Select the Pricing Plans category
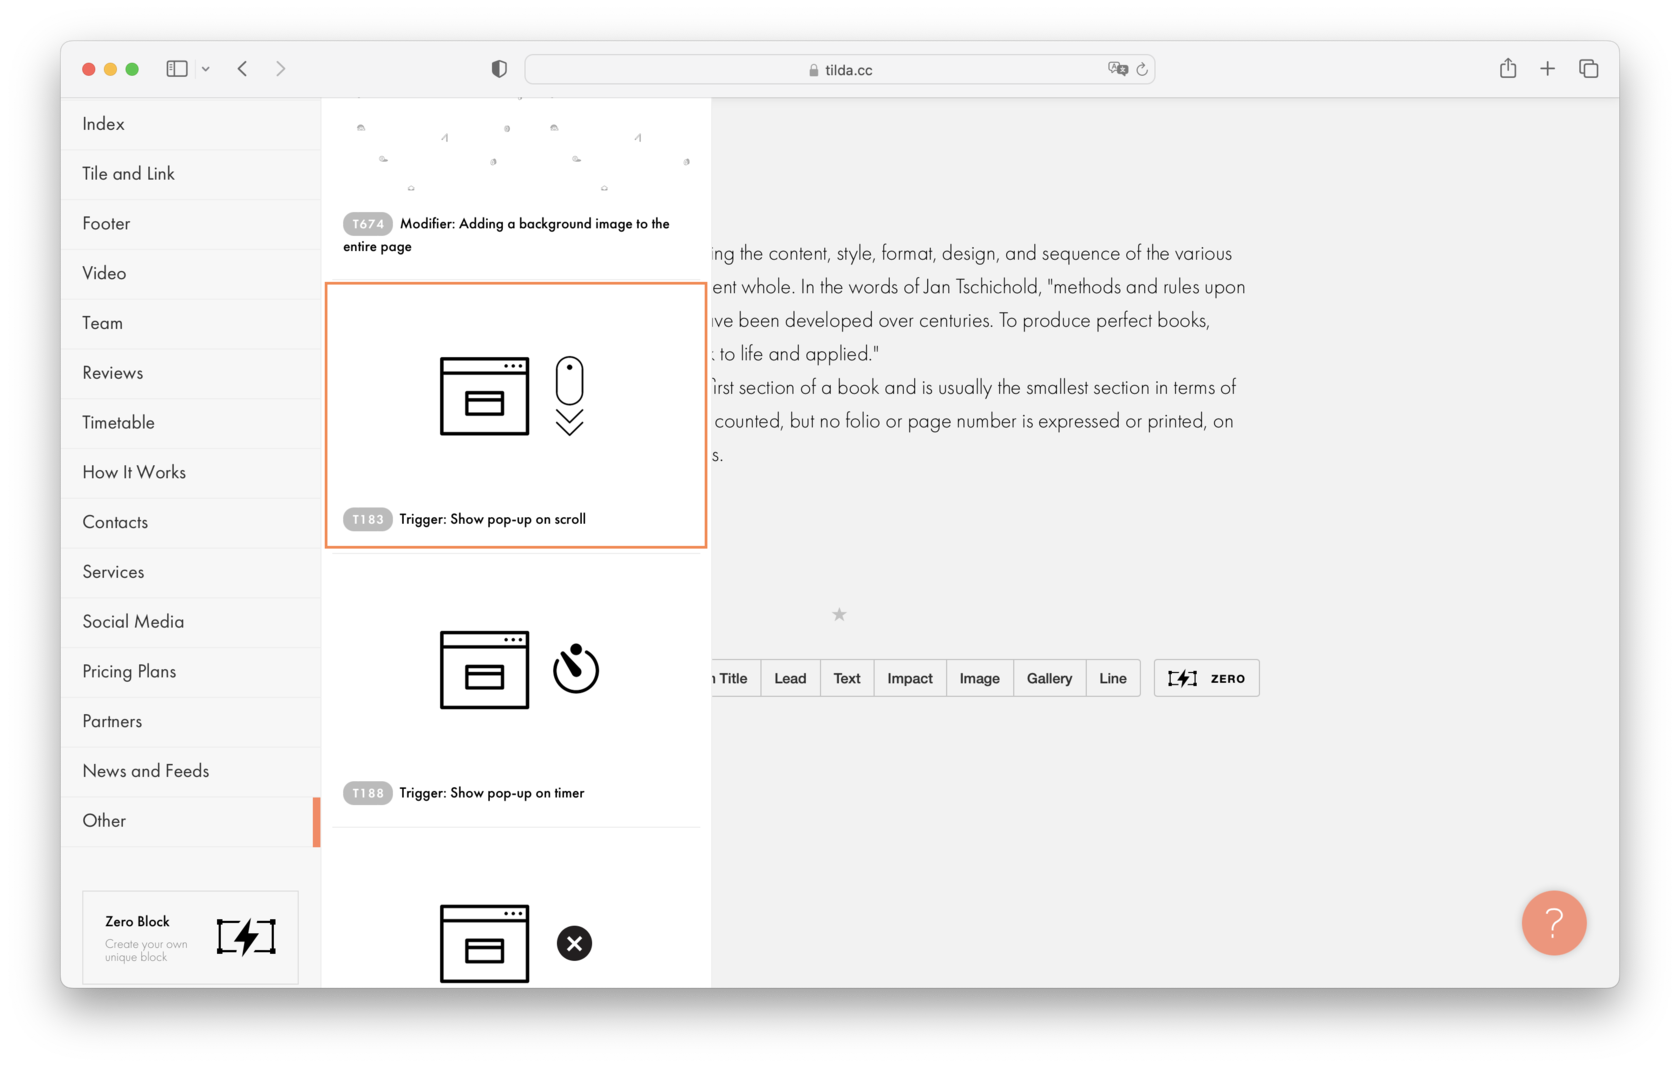1680x1068 pixels. pyautogui.click(x=191, y=672)
